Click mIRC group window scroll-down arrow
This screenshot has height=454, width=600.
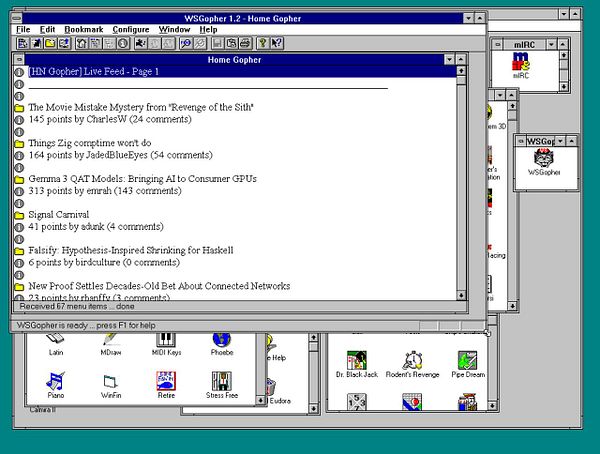click(x=563, y=87)
